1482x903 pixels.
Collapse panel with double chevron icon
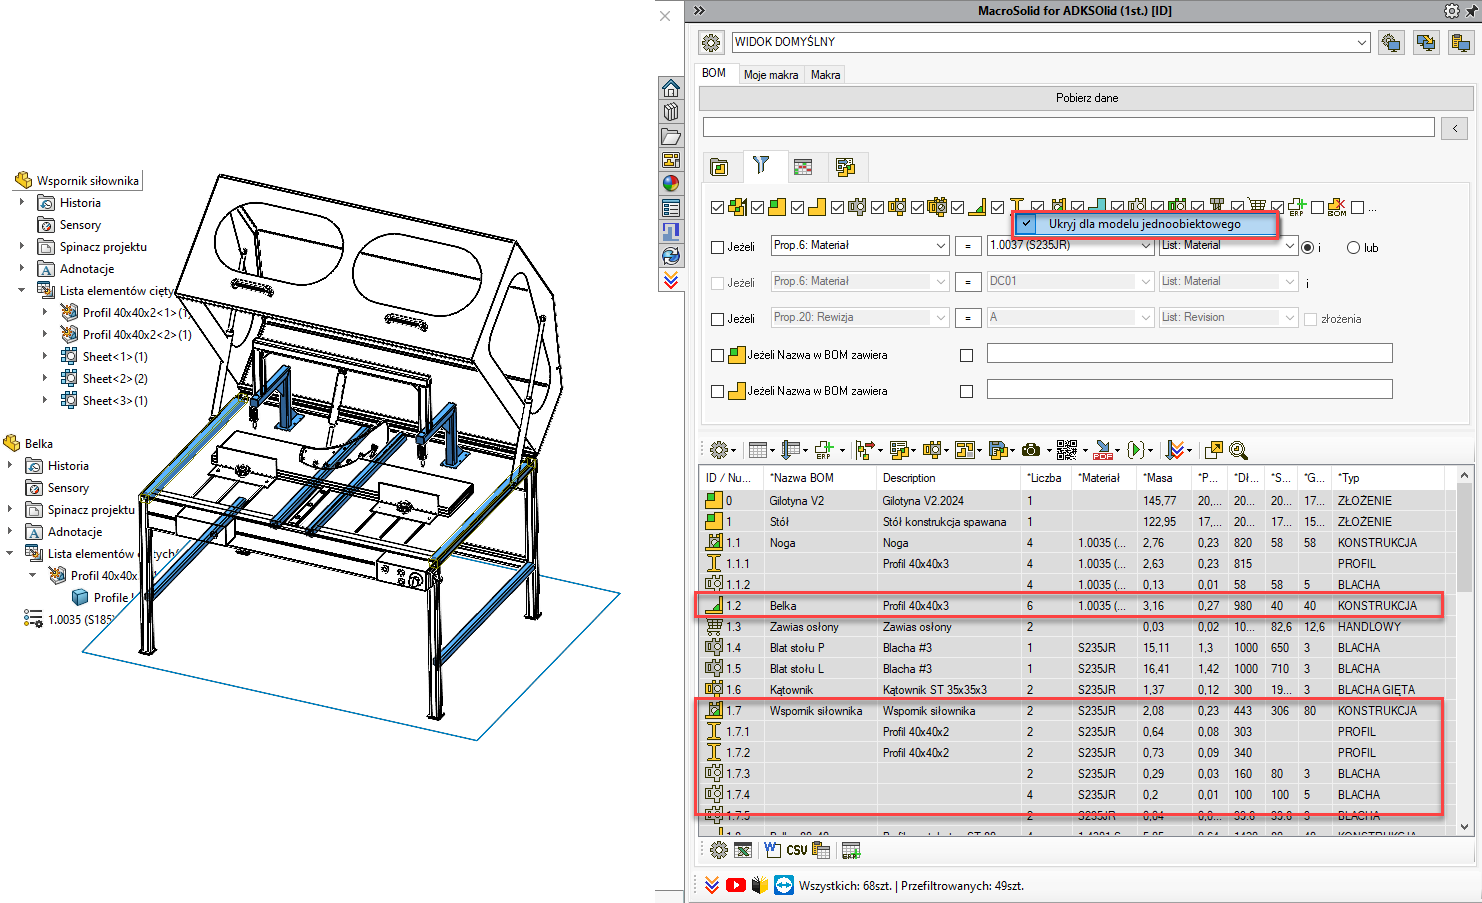[699, 11]
